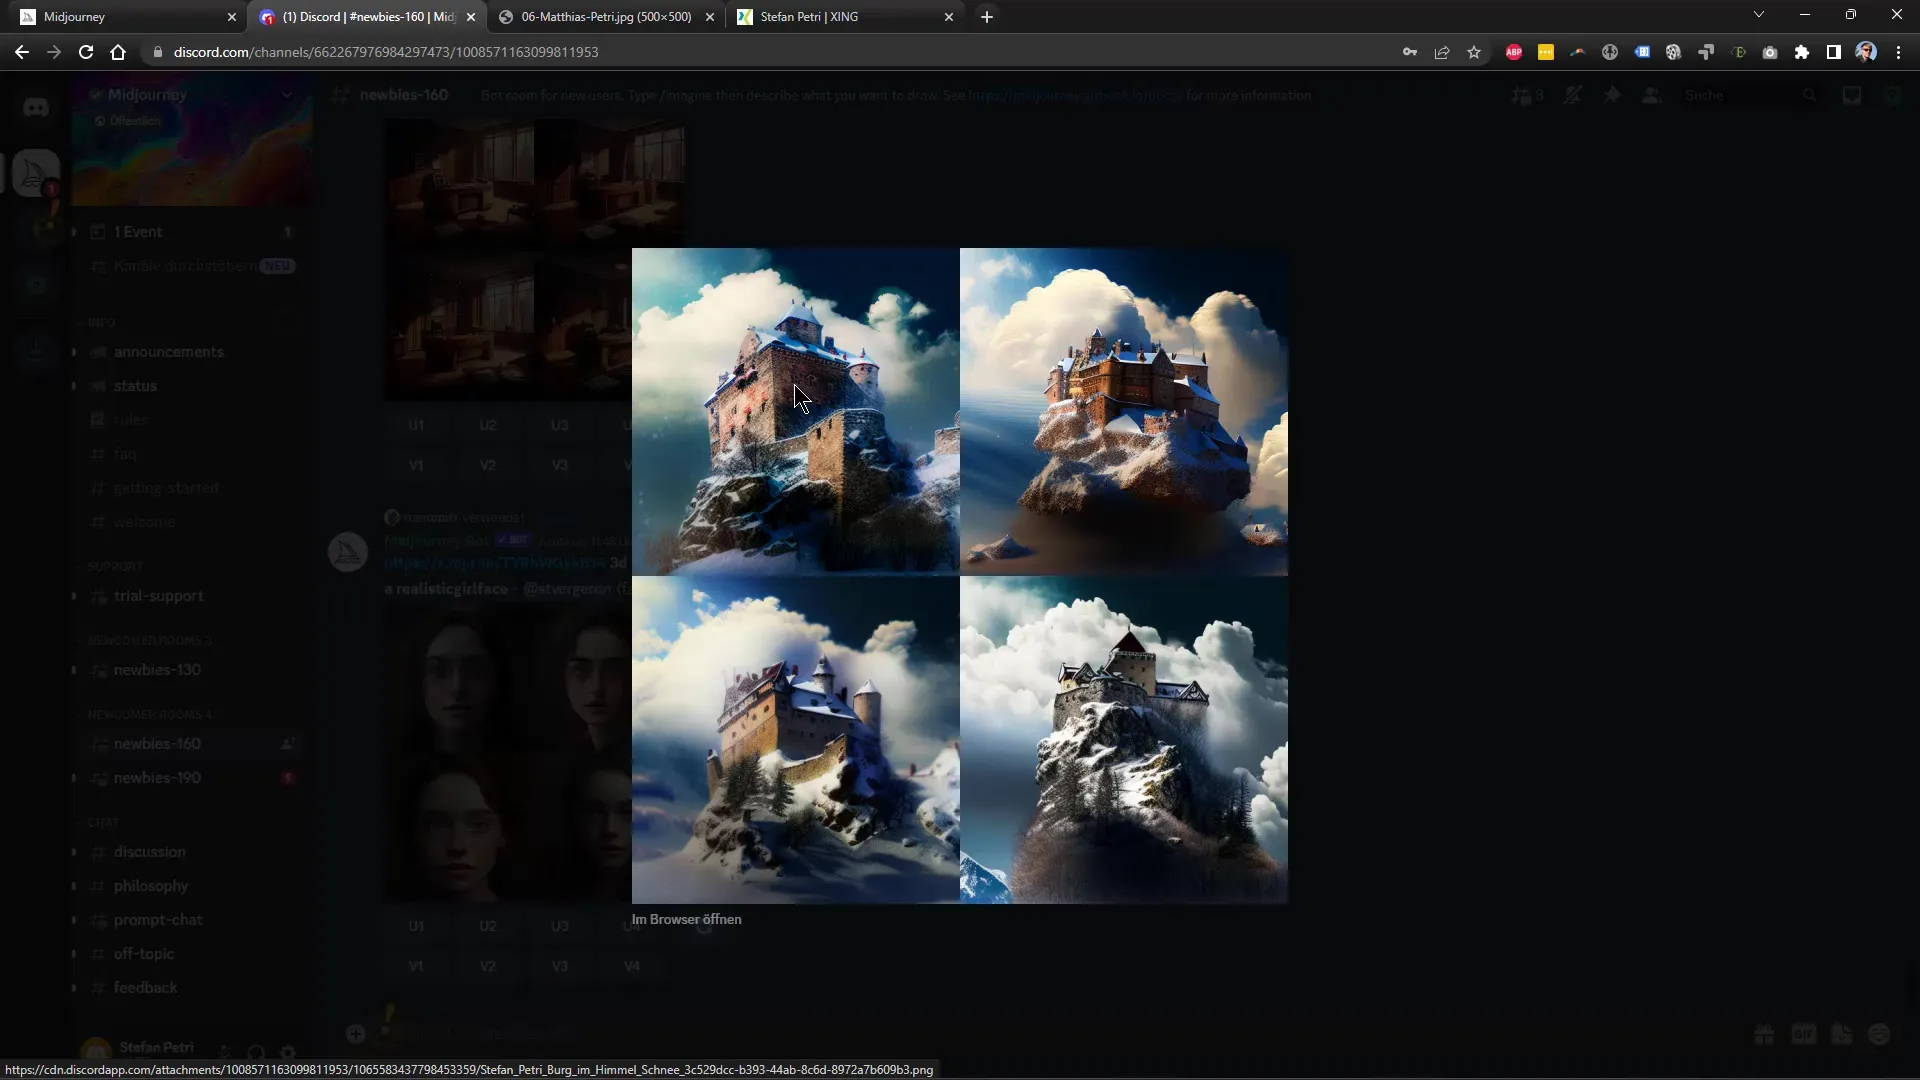Close the Stefan Petri XING tab
The image size is (1920, 1080).
tap(949, 17)
